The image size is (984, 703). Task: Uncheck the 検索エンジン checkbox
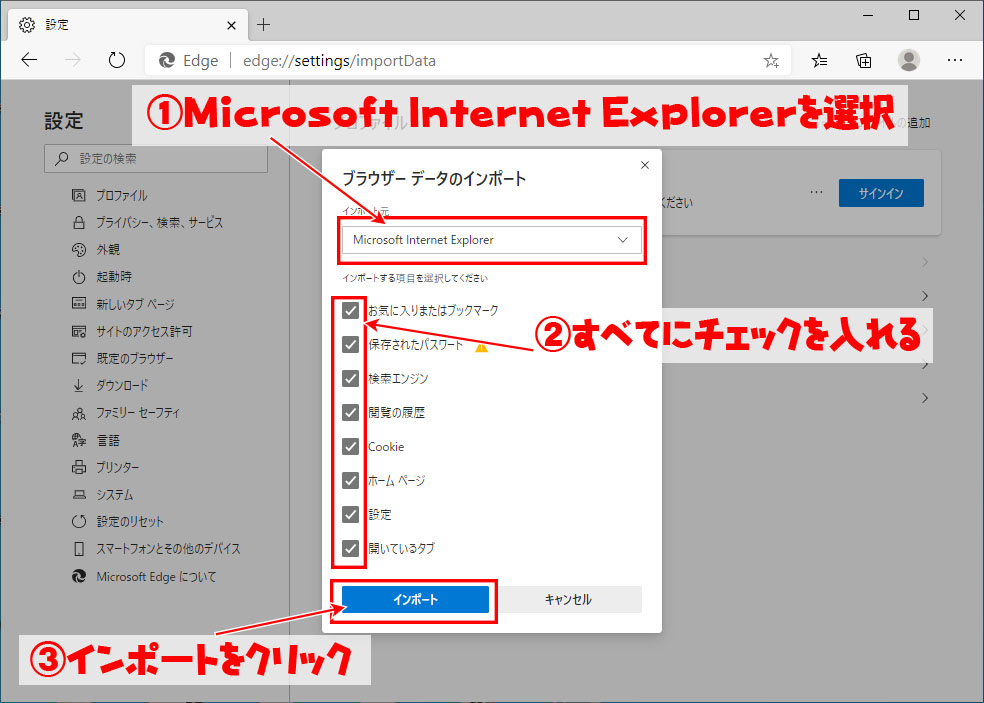[350, 378]
